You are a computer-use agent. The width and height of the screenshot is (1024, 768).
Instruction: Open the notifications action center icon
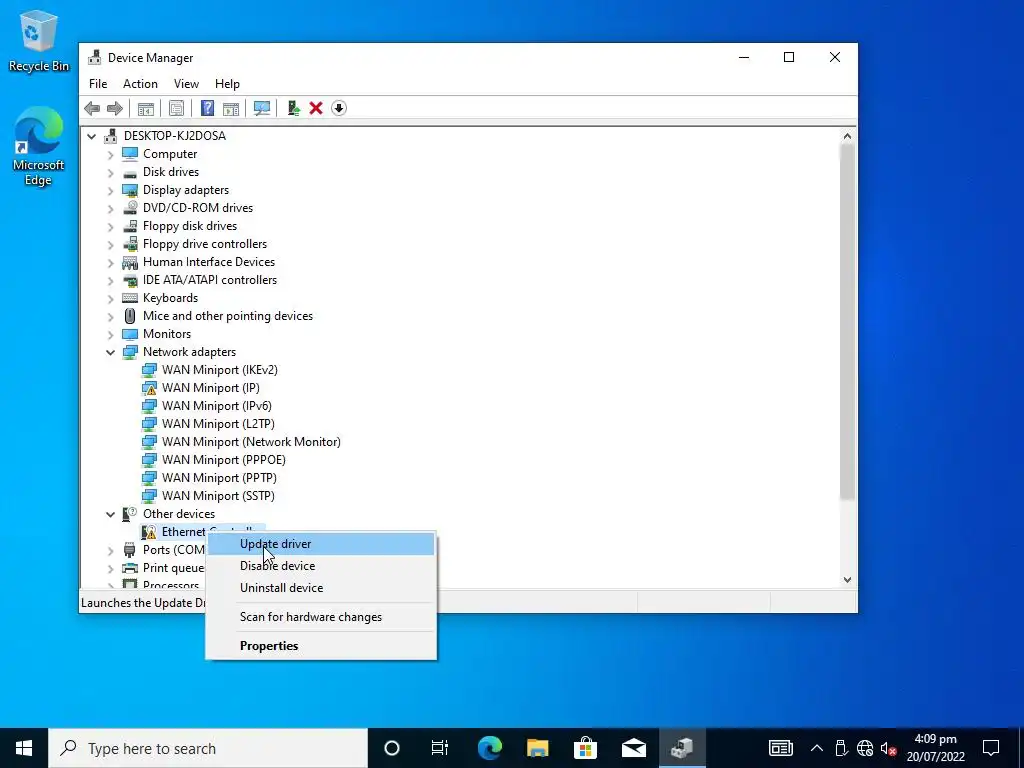tap(991, 748)
